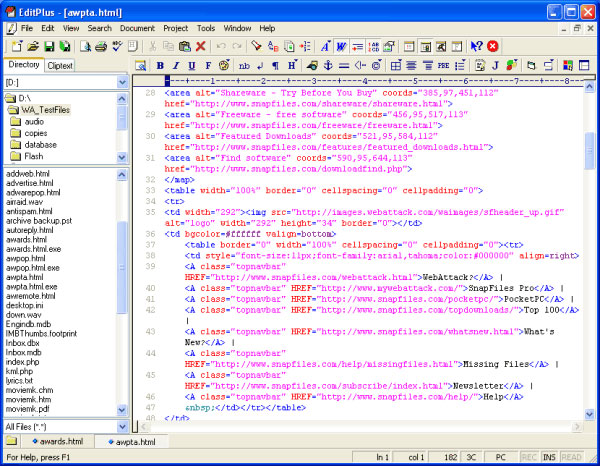Image resolution: width=600 pixels, height=466 pixels.
Task: Select the WA_TestFiles folder
Action: coord(46,110)
